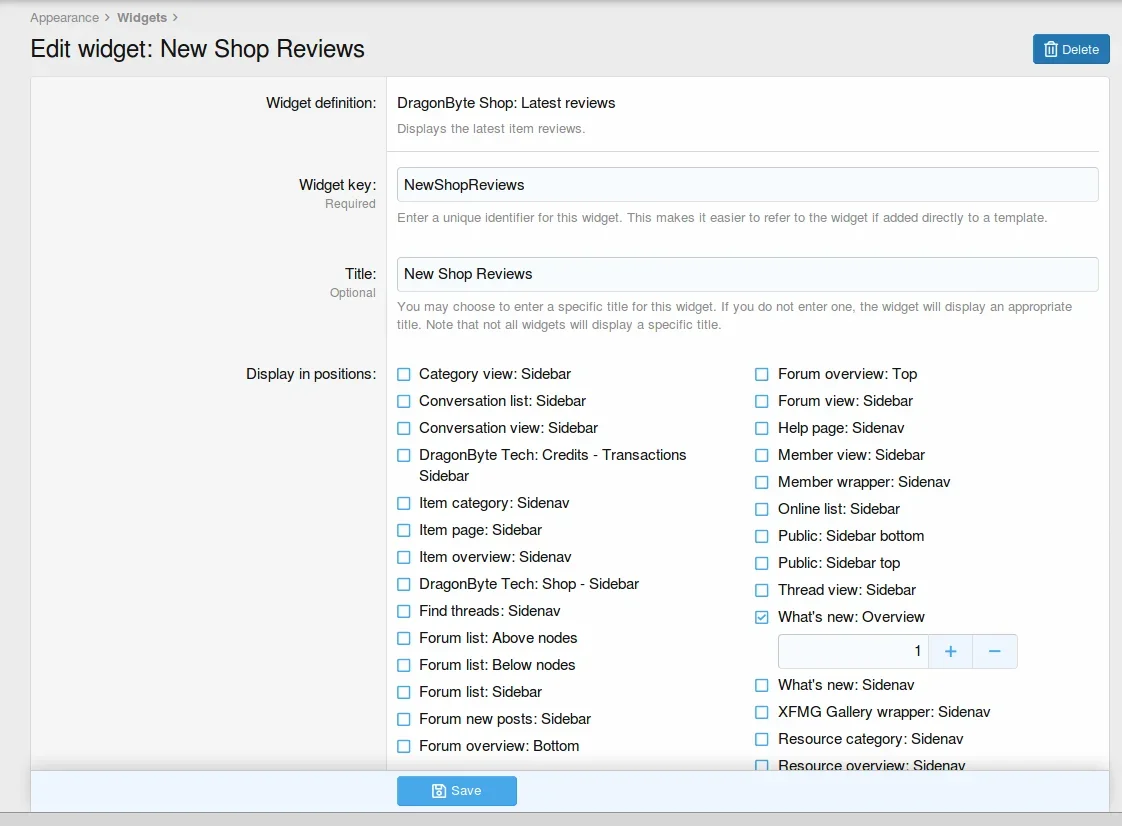The width and height of the screenshot is (1122, 826).
Task: Click 'Displays the latest item reviews.' description
Action: (491, 129)
